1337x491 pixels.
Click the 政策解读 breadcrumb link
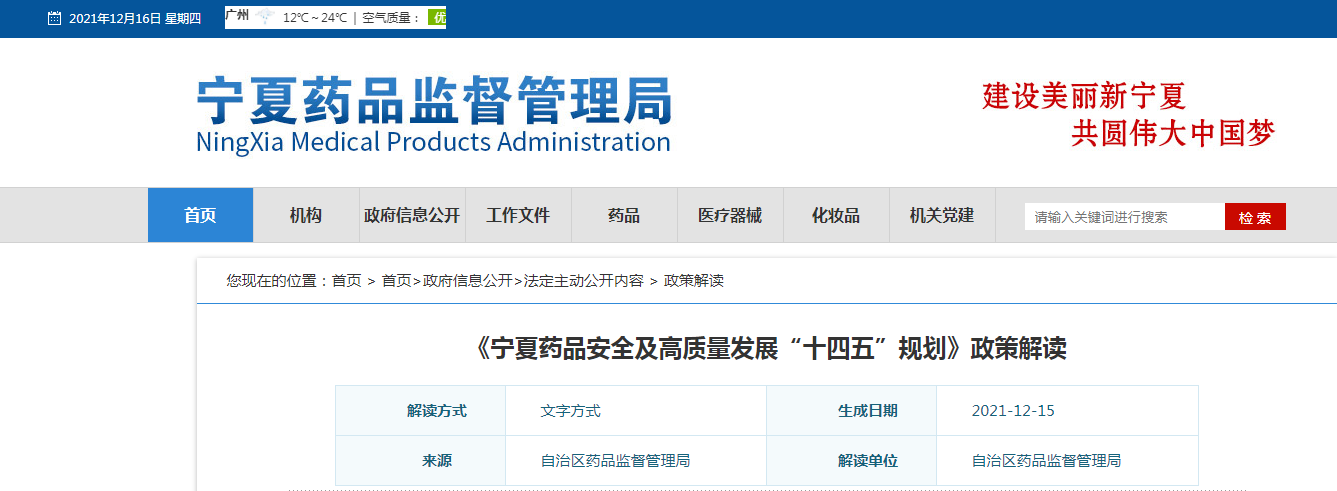point(694,281)
